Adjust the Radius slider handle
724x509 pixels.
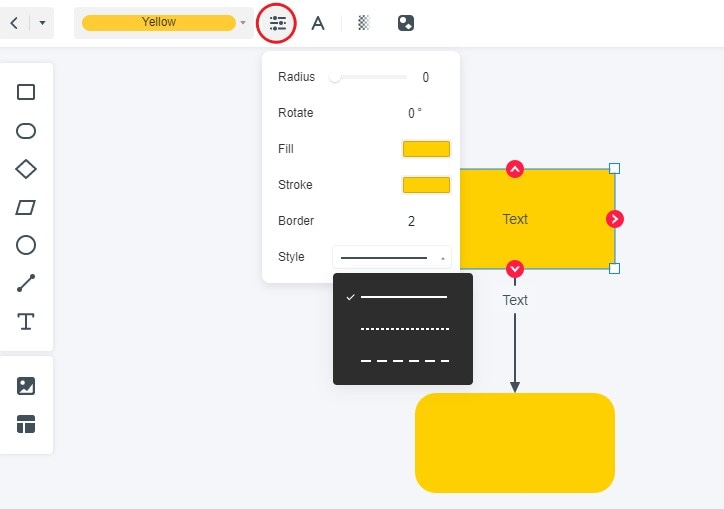335,77
